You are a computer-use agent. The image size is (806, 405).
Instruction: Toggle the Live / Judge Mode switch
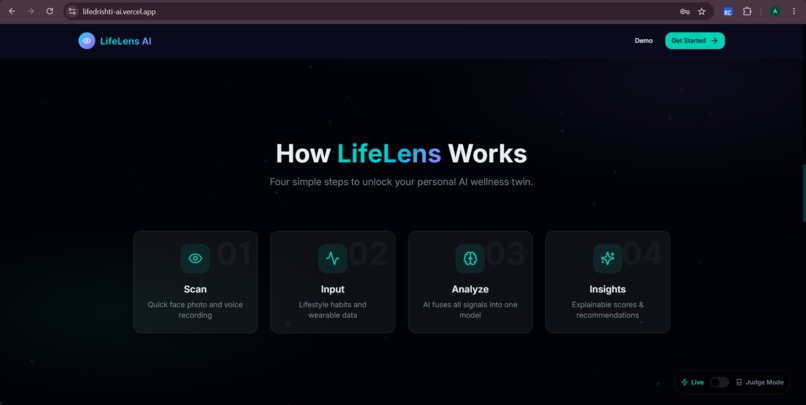(x=719, y=382)
